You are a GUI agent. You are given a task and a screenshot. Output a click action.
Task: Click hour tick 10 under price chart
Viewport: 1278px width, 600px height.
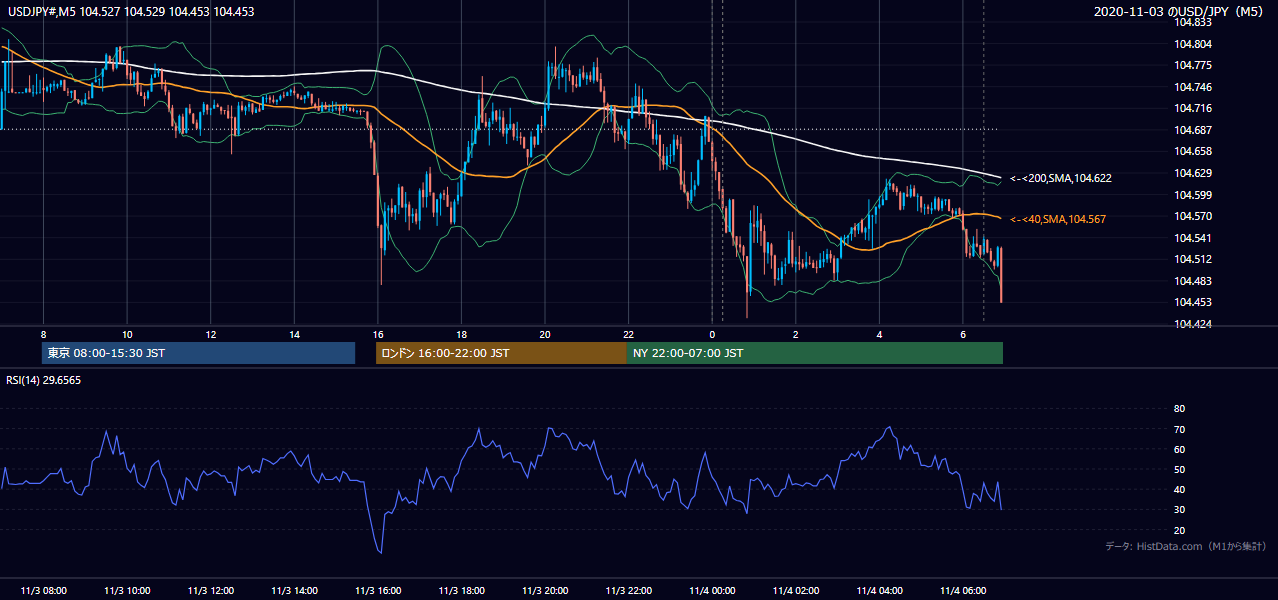(127, 334)
